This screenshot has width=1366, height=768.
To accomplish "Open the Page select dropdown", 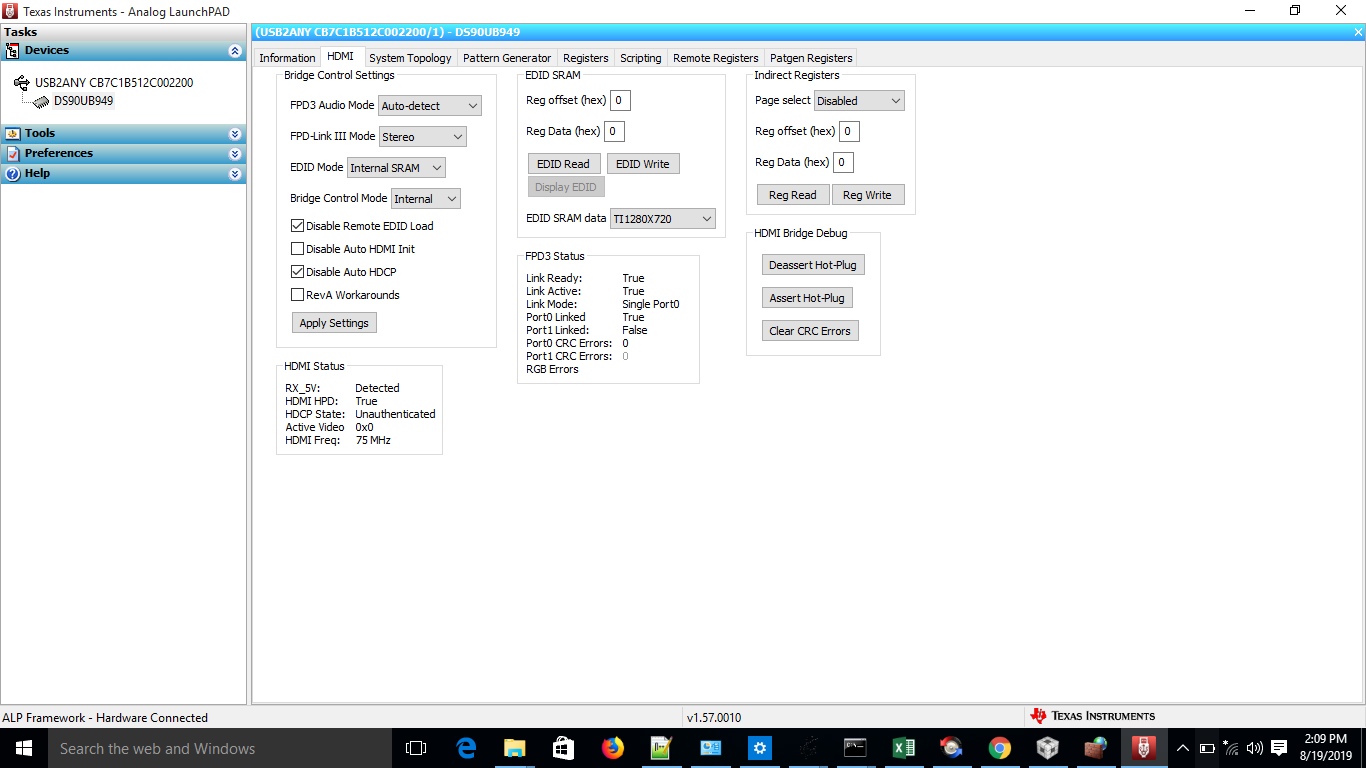I will coord(859,101).
